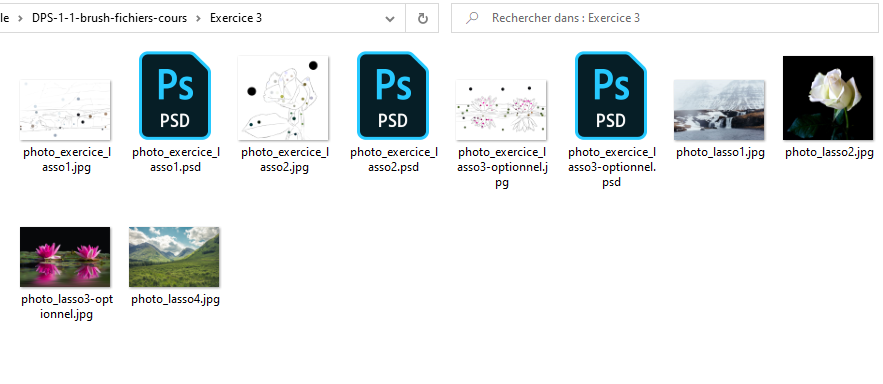Click the file name photo_exercice_lasso2.psd
Image resolution: width=883 pixels, height=384 pixels.
(x=393, y=160)
